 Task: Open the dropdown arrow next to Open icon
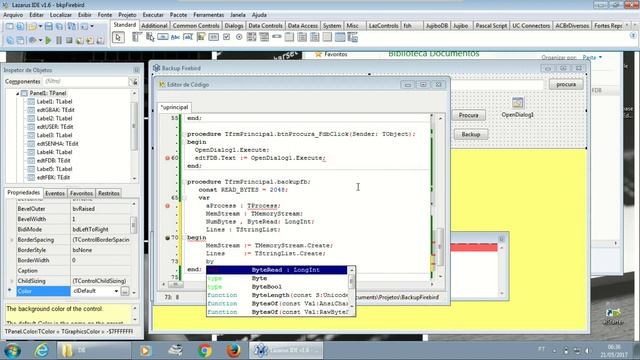[x=40, y=27]
